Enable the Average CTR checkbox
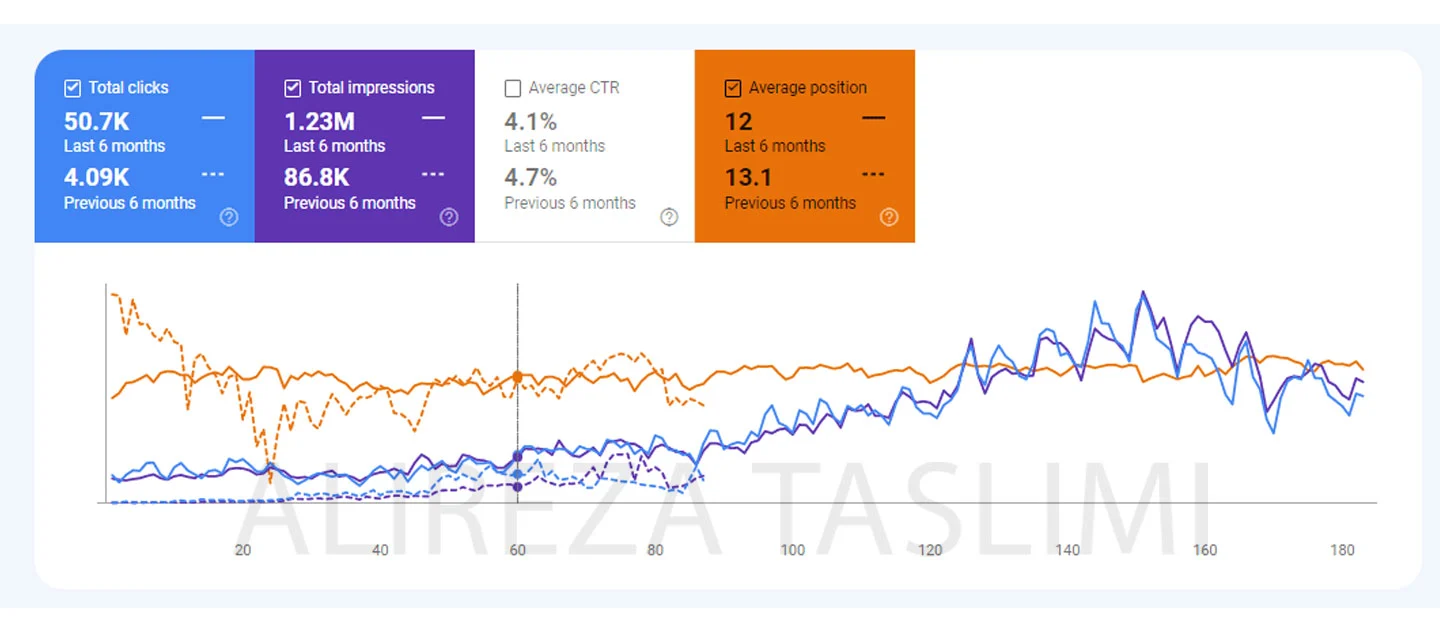 513,88
